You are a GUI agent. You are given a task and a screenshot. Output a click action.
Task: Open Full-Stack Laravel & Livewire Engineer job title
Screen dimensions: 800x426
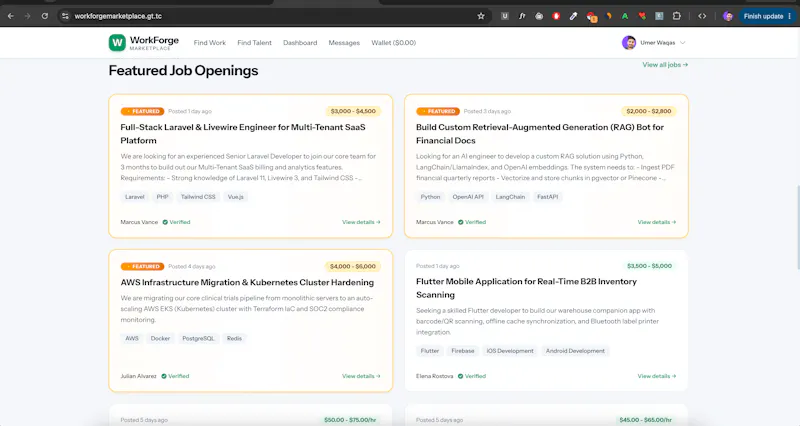[x=243, y=134]
